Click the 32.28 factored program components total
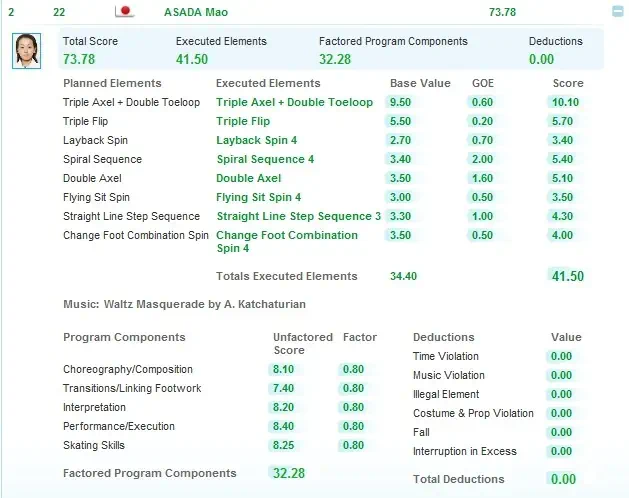Viewport: 629px width, 498px height. 287,473
